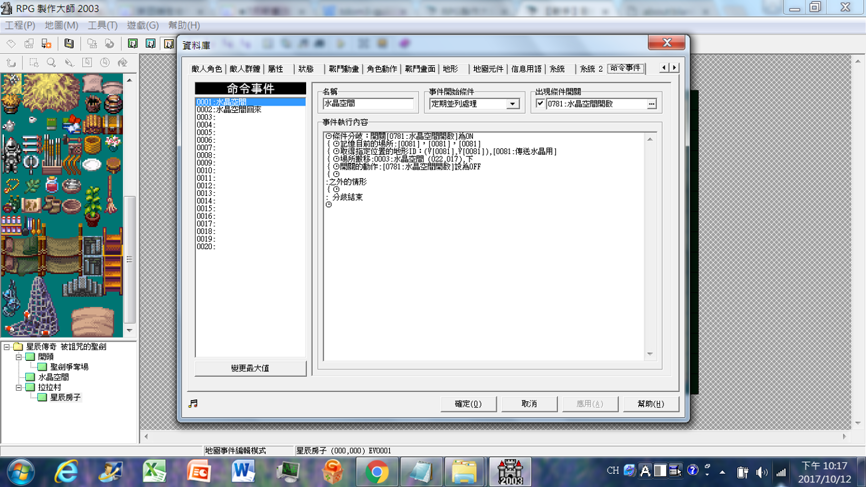Choose the selection rectangle tool
Viewport: 866px width, 487px height.
click(34, 62)
